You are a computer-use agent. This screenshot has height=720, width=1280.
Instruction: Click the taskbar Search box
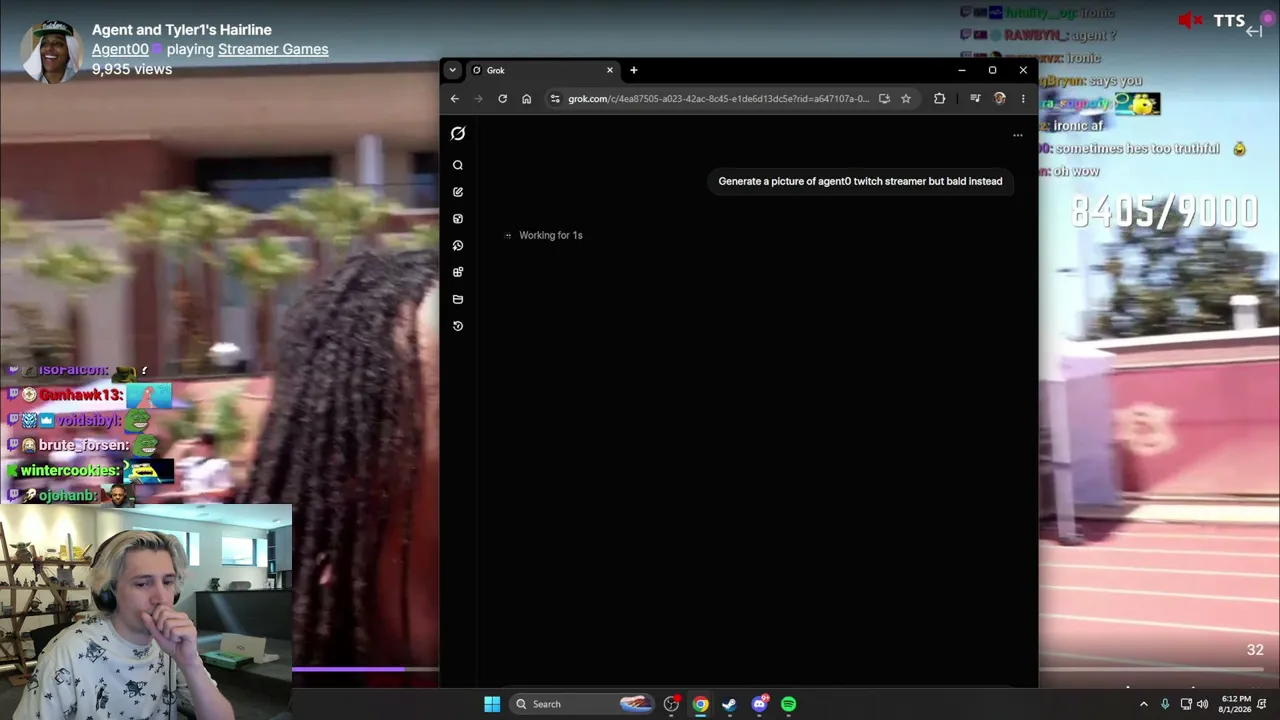pyautogui.click(x=581, y=704)
